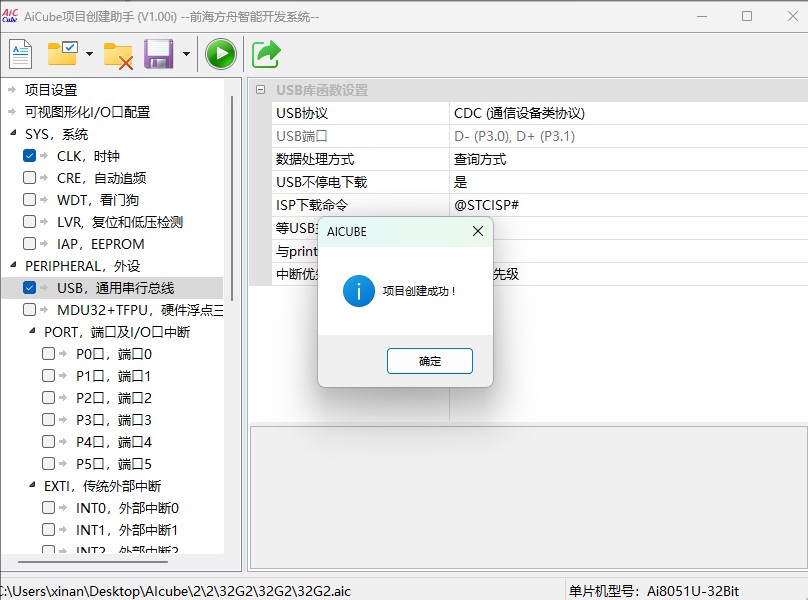Close the AICUBE dialog with X
This screenshot has width=808, height=600.
(x=478, y=231)
